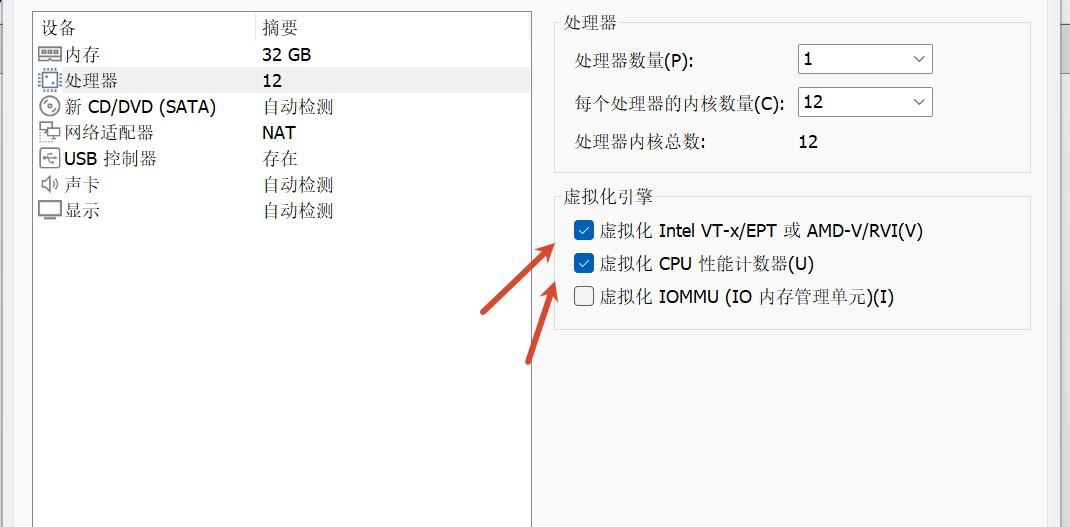Select 声卡 自动检测 summary entry
Image resolution: width=1070 pixels, height=527 pixels.
pyautogui.click(x=298, y=184)
